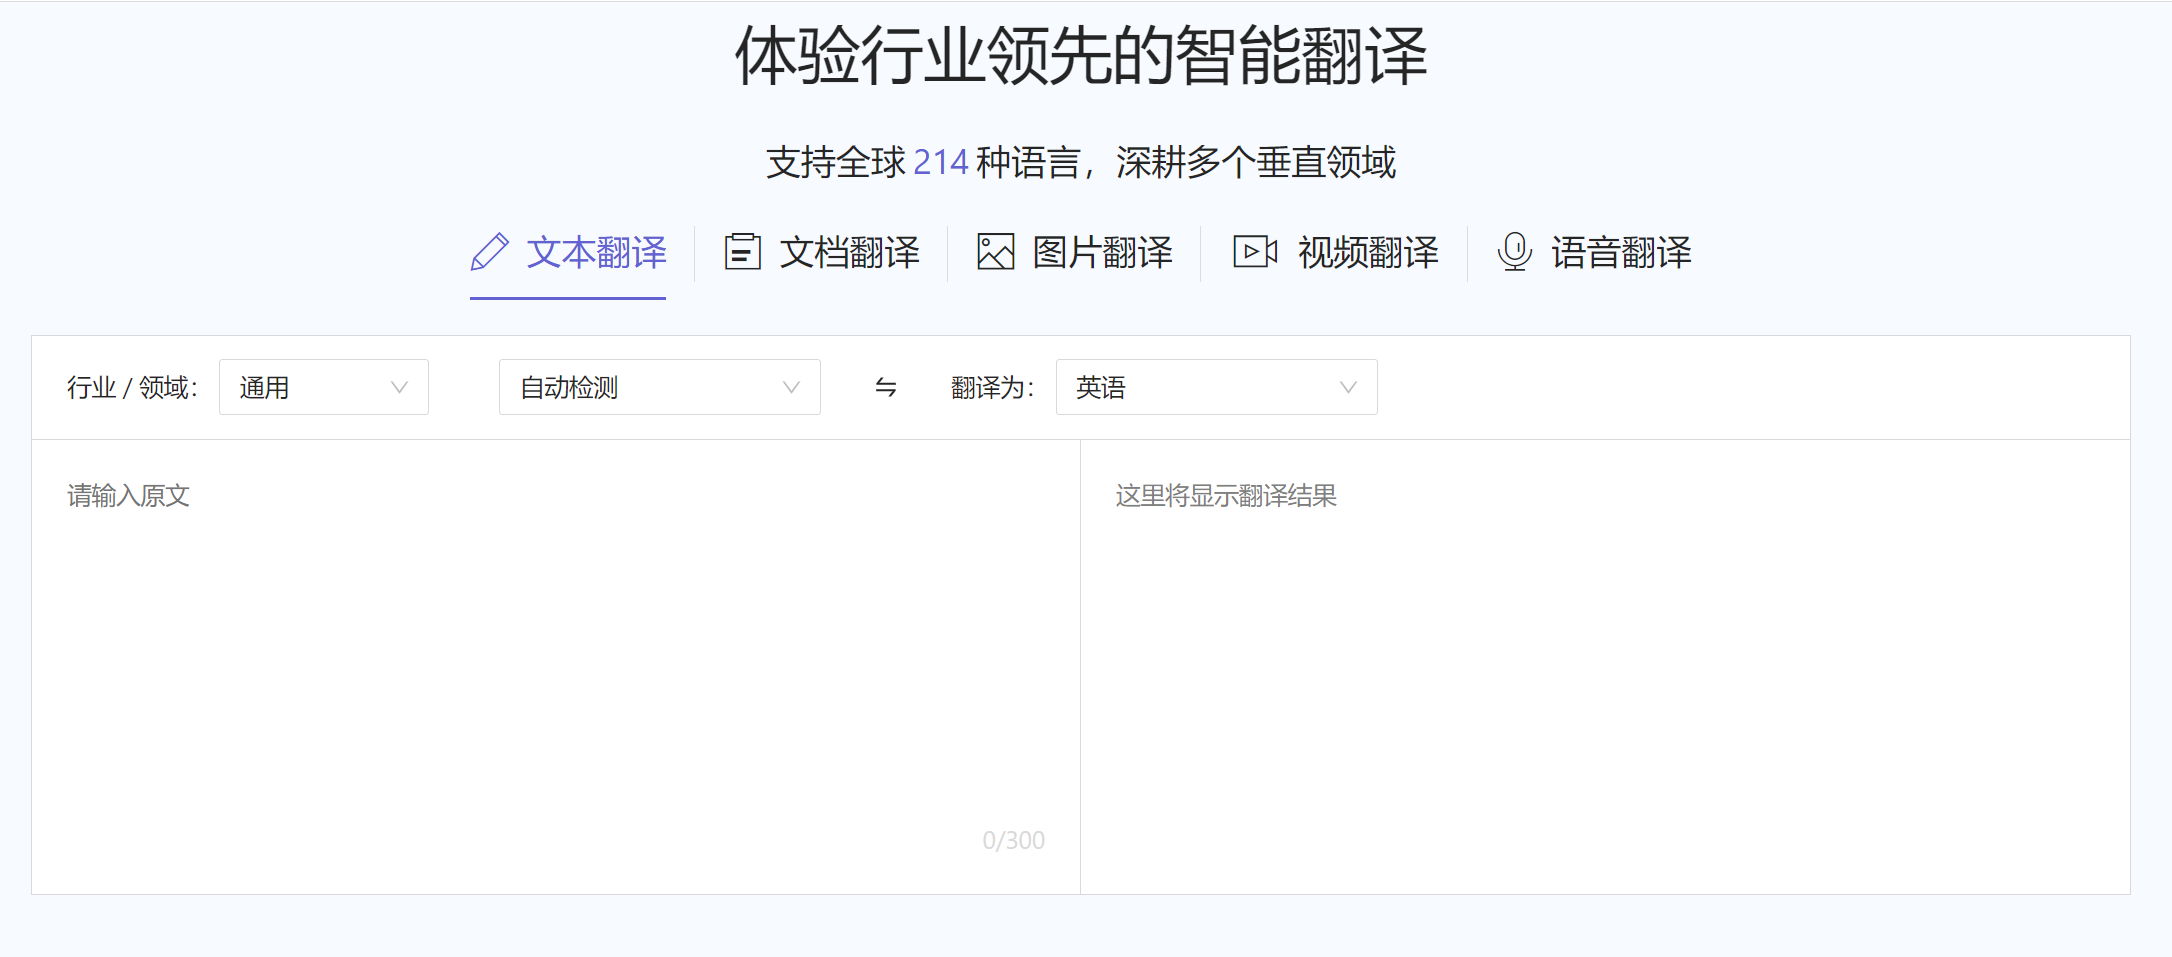Image resolution: width=2172 pixels, height=957 pixels.
Task: Open the source language selector showing 自动检测
Action: point(659,387)
